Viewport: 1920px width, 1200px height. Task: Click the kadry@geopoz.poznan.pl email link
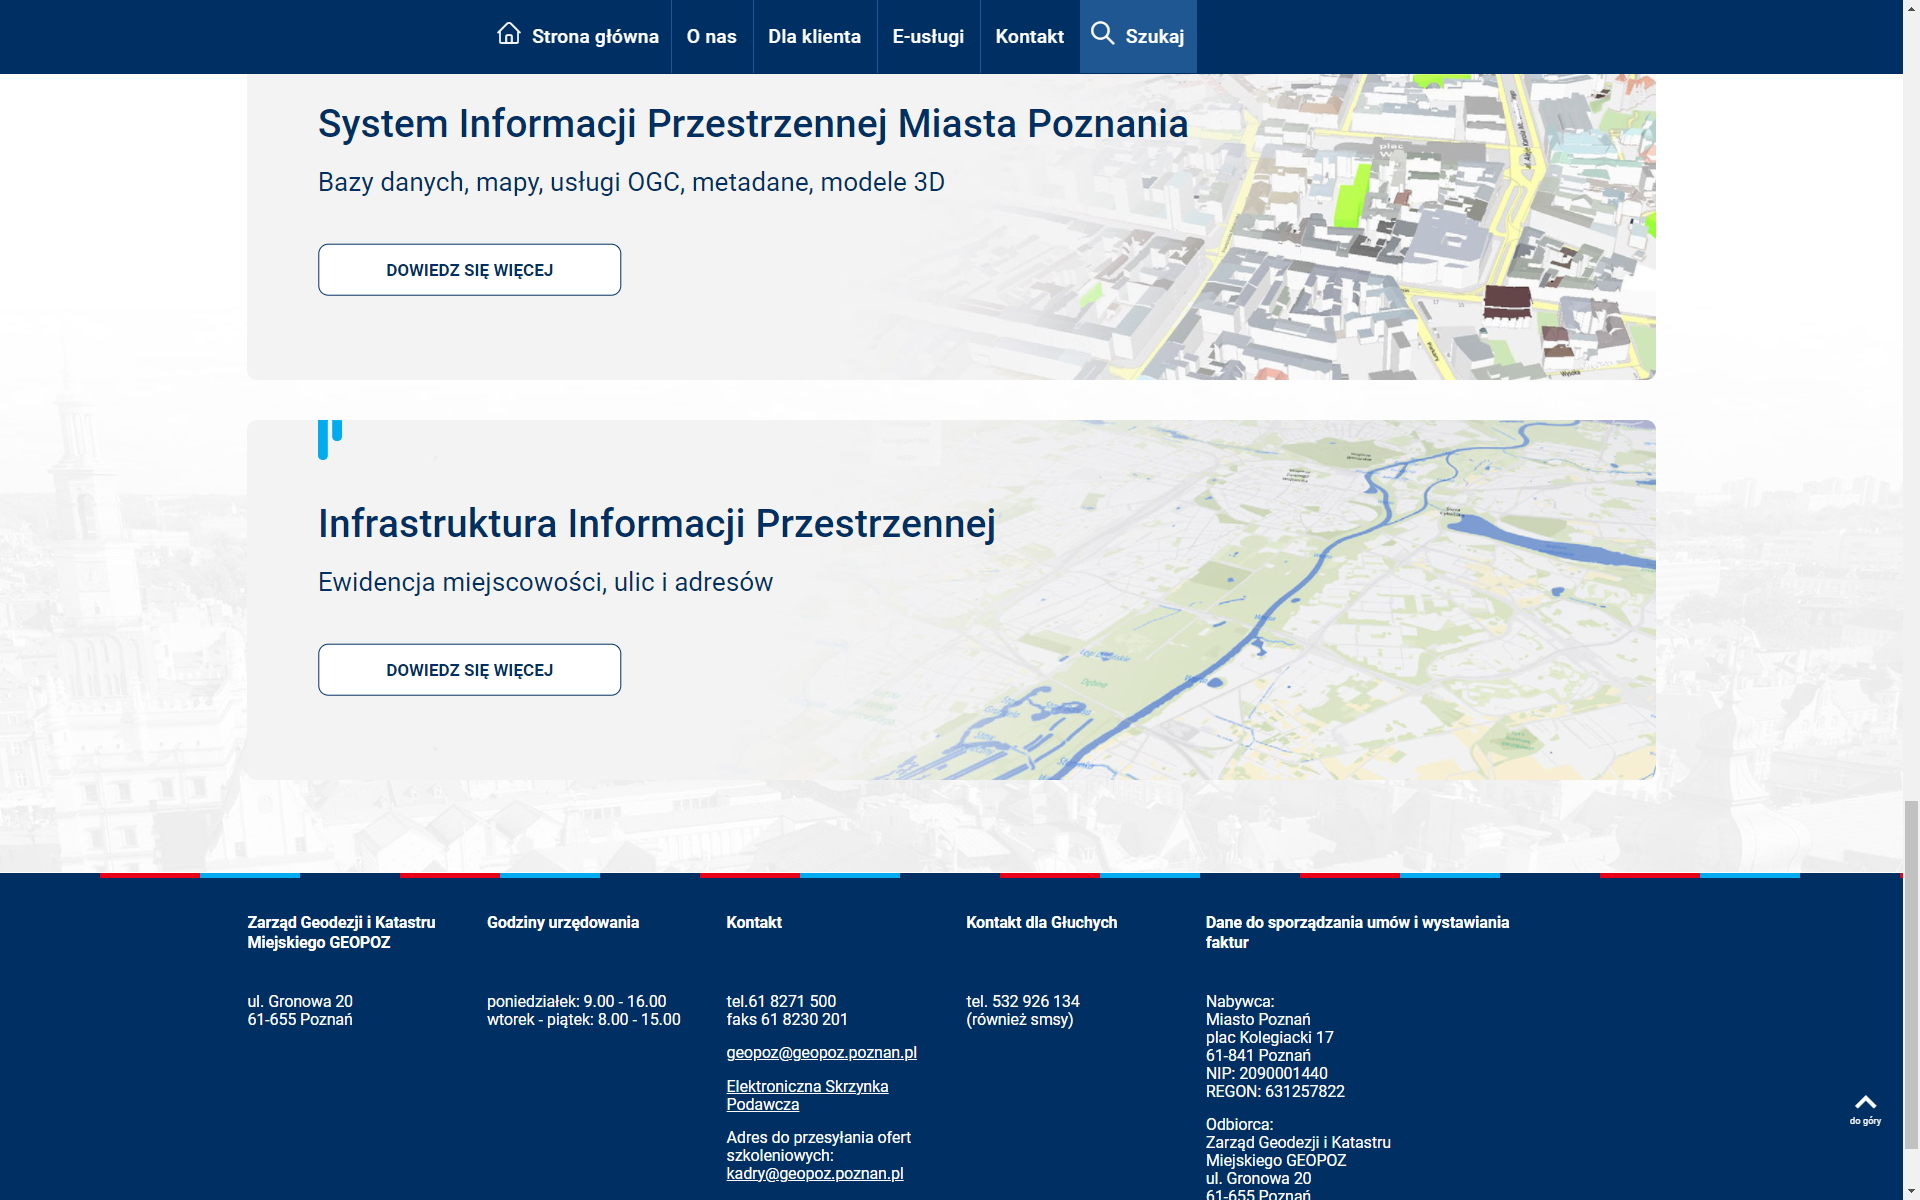coord(814,1173)
